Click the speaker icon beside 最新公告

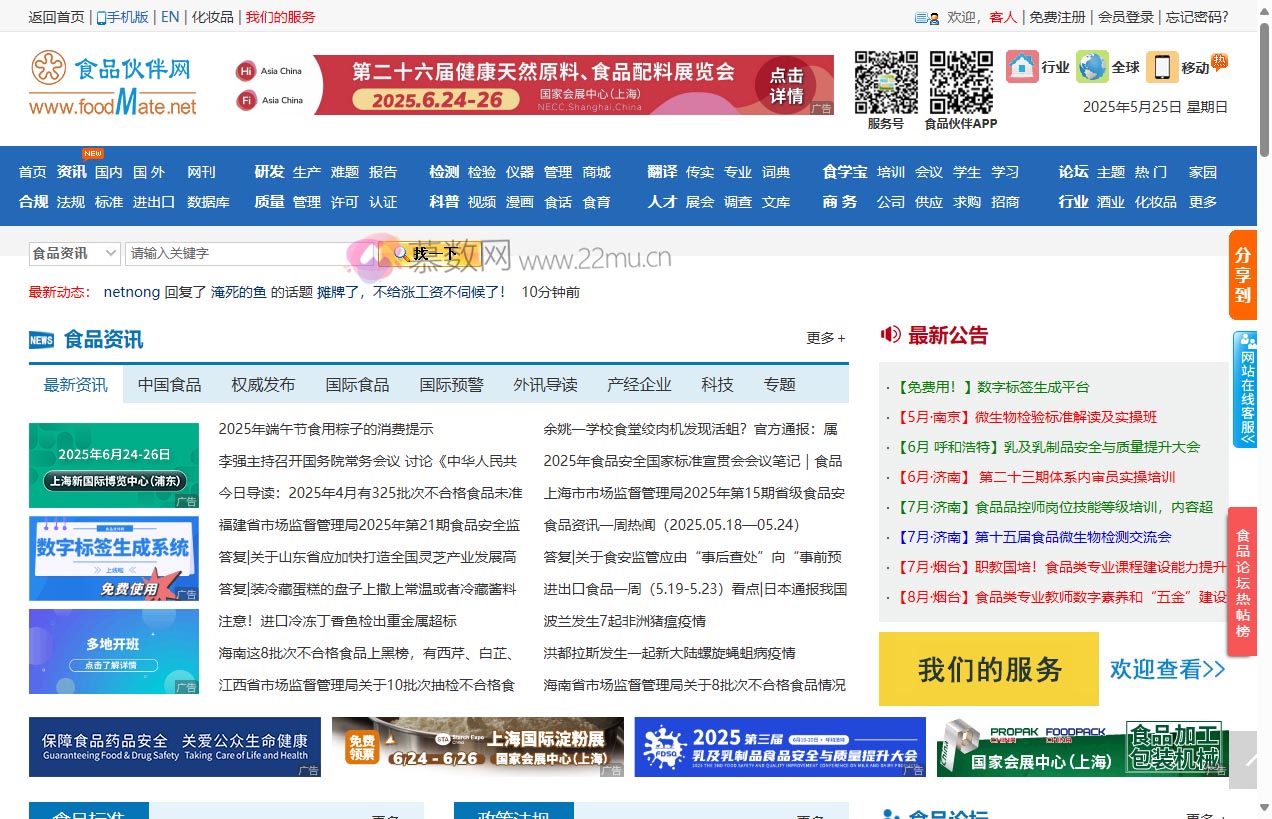[x=890, y=336]
